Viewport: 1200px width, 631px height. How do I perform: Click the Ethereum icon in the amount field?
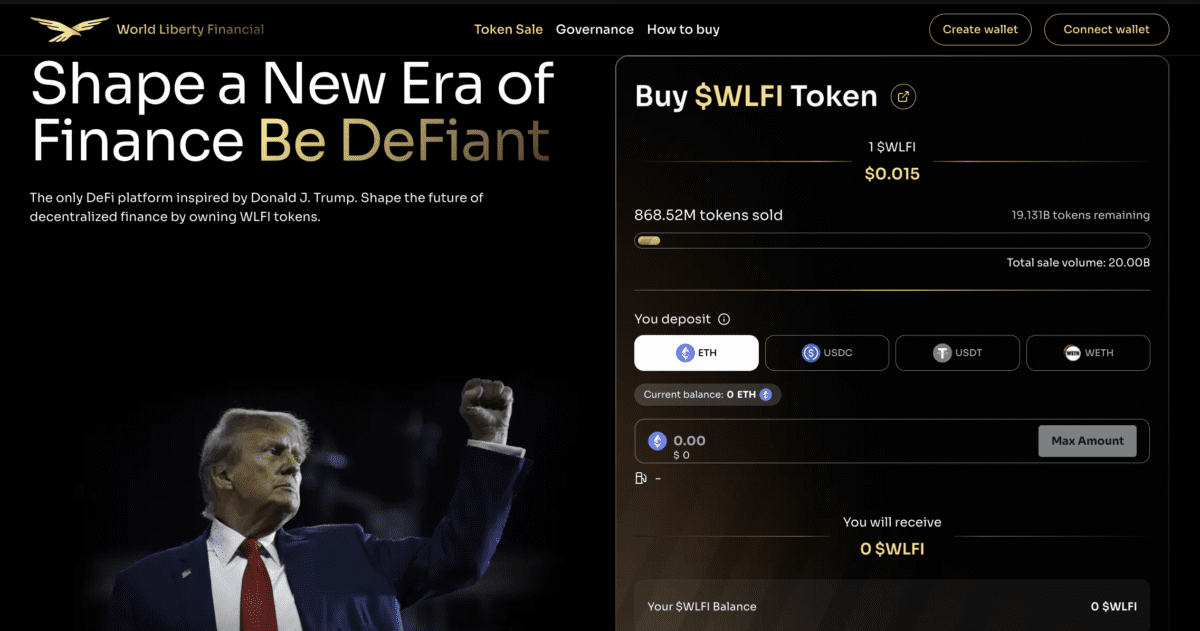(x=657, y=441)
